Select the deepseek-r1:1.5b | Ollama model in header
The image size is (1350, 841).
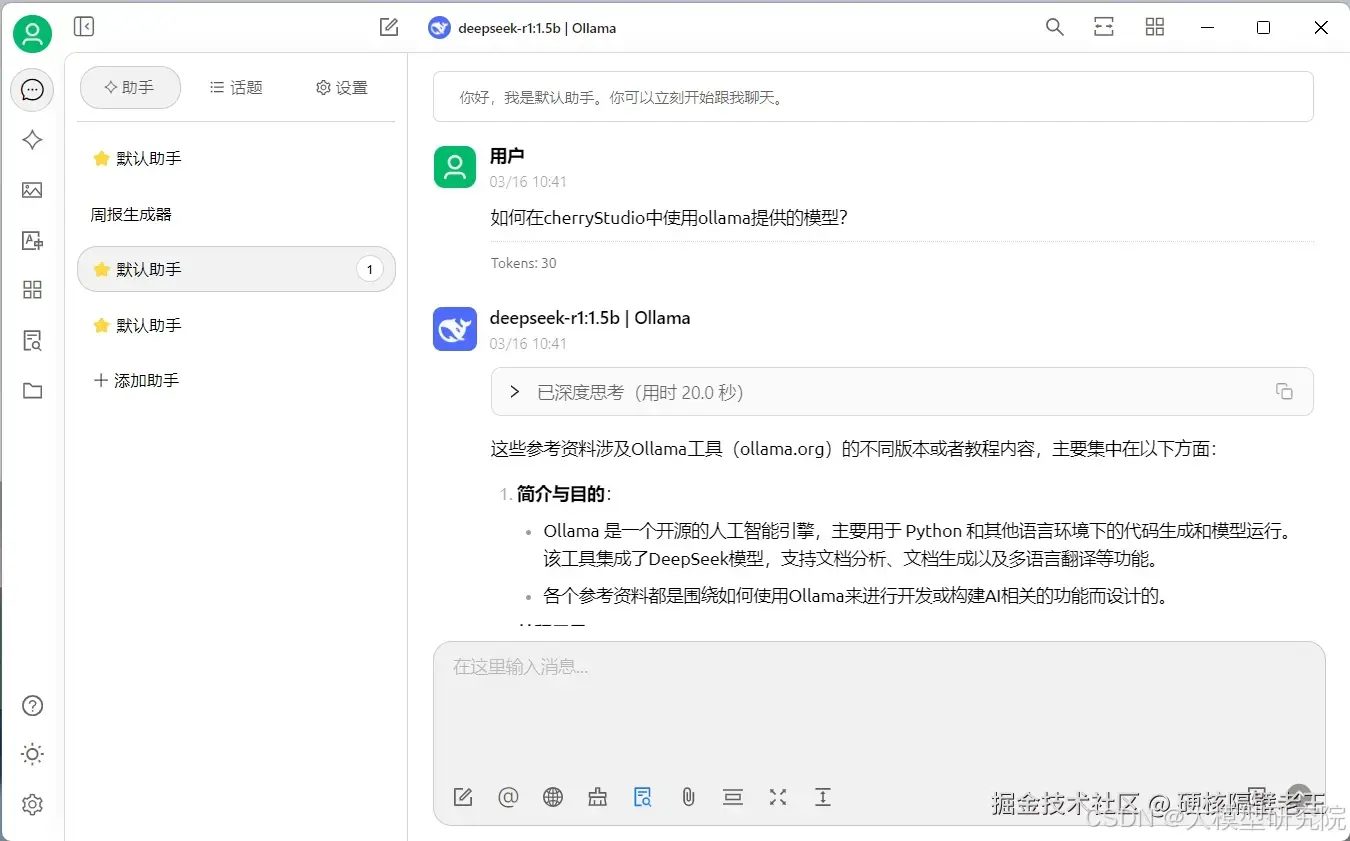[x=522, y=28]
